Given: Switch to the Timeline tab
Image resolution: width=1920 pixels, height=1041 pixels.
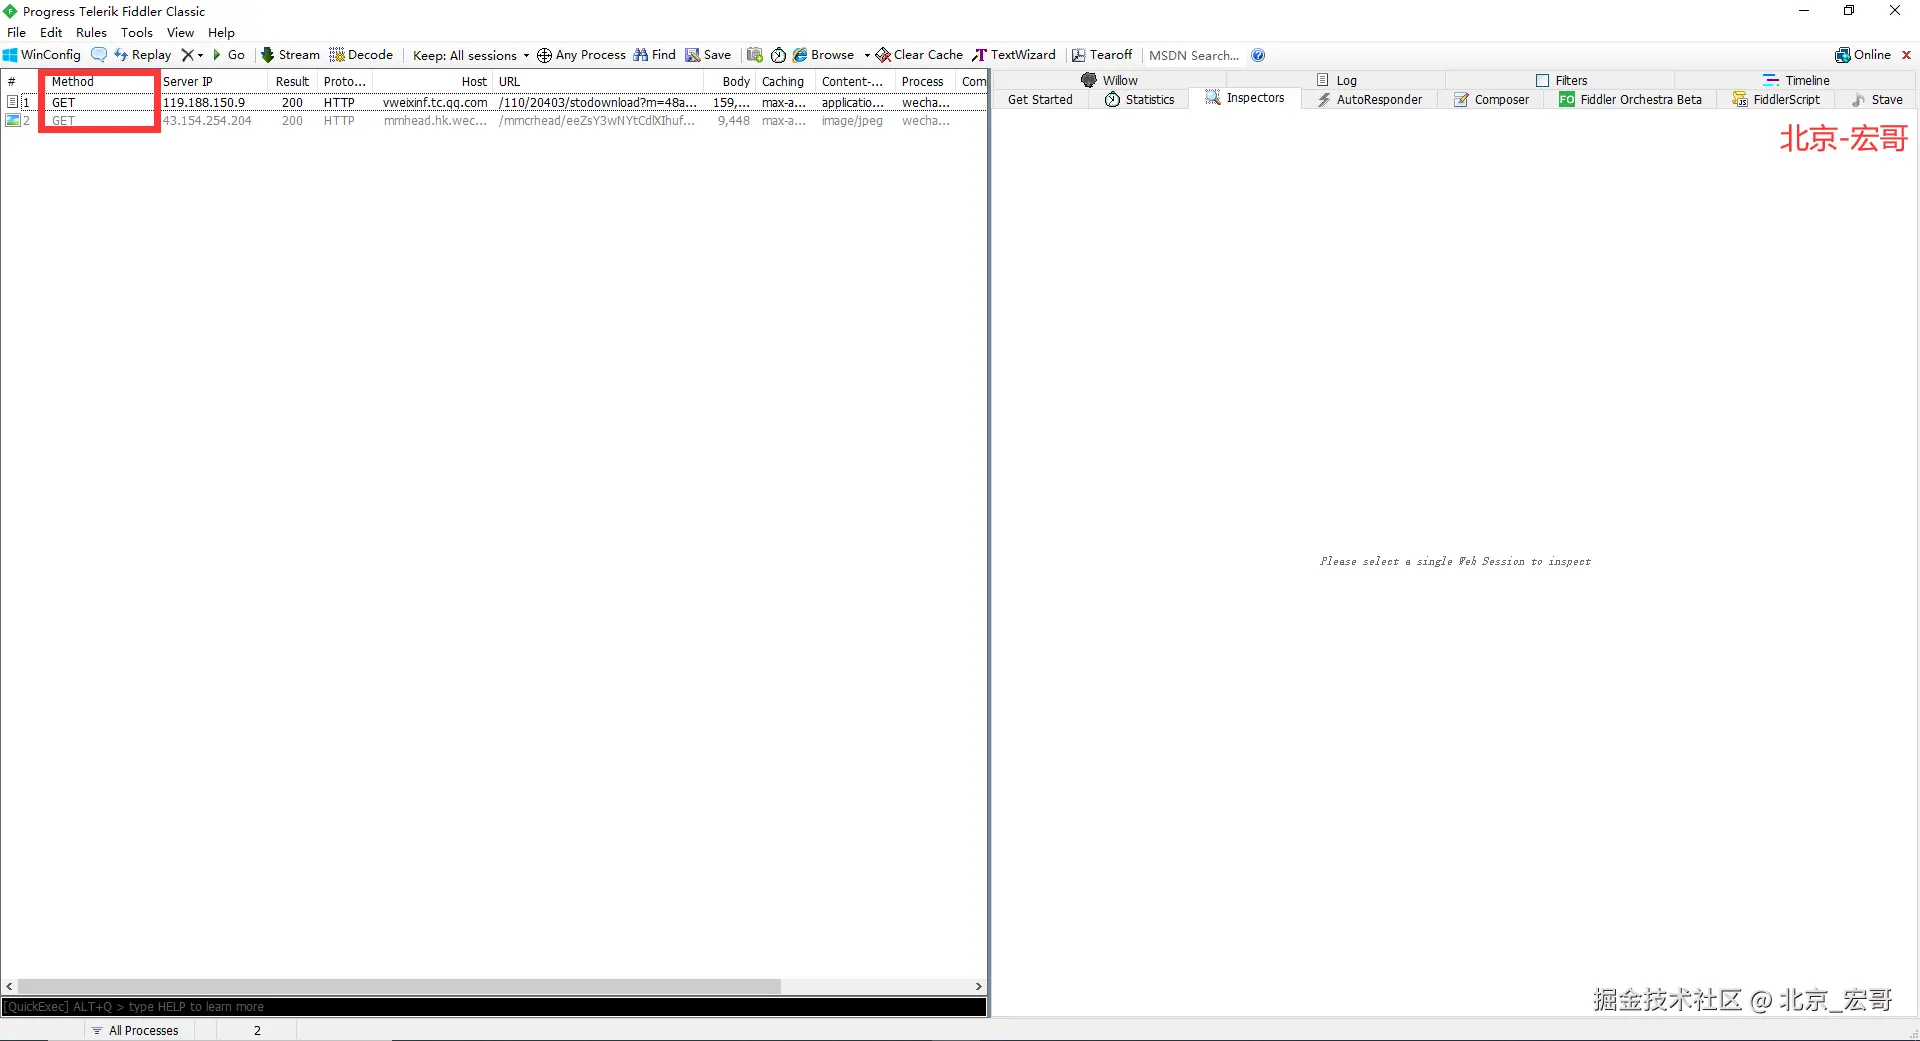Looking at the screenshot, I should (1797, 80).
